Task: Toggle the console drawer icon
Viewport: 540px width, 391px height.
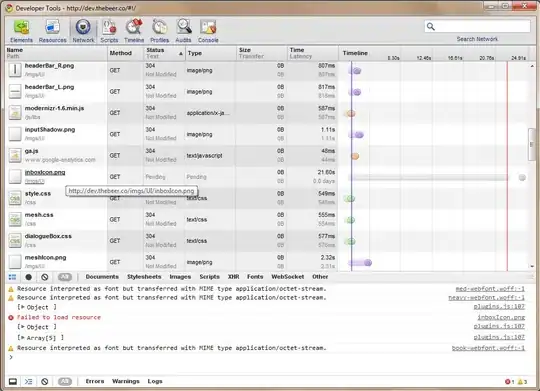Action: click(29, 381)
